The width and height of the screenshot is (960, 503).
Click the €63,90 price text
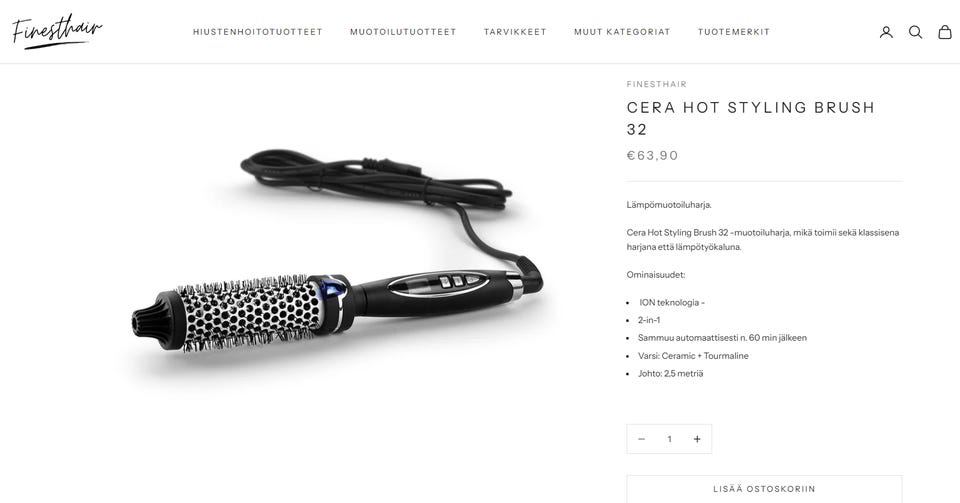coord(652,155)
